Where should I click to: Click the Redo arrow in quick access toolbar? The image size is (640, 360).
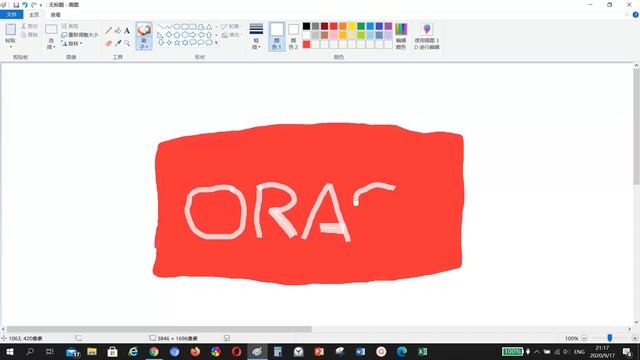[x=33, y=5]
